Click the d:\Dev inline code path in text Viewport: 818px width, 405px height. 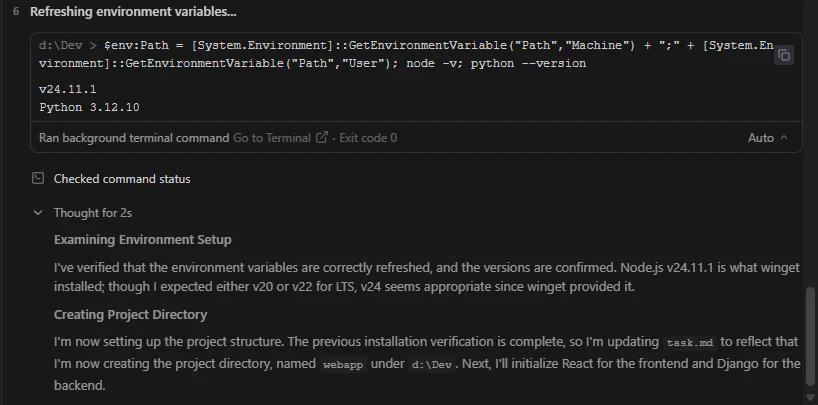click(432, 364)
